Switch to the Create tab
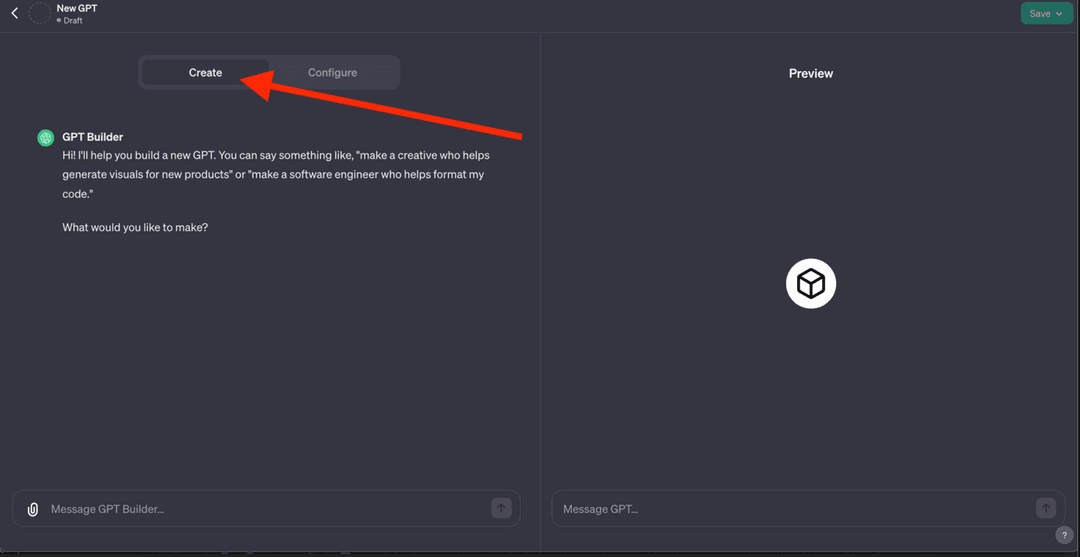Image resolution: width=1080 pixels, height=557 pixels. click(x=205, y=73)
